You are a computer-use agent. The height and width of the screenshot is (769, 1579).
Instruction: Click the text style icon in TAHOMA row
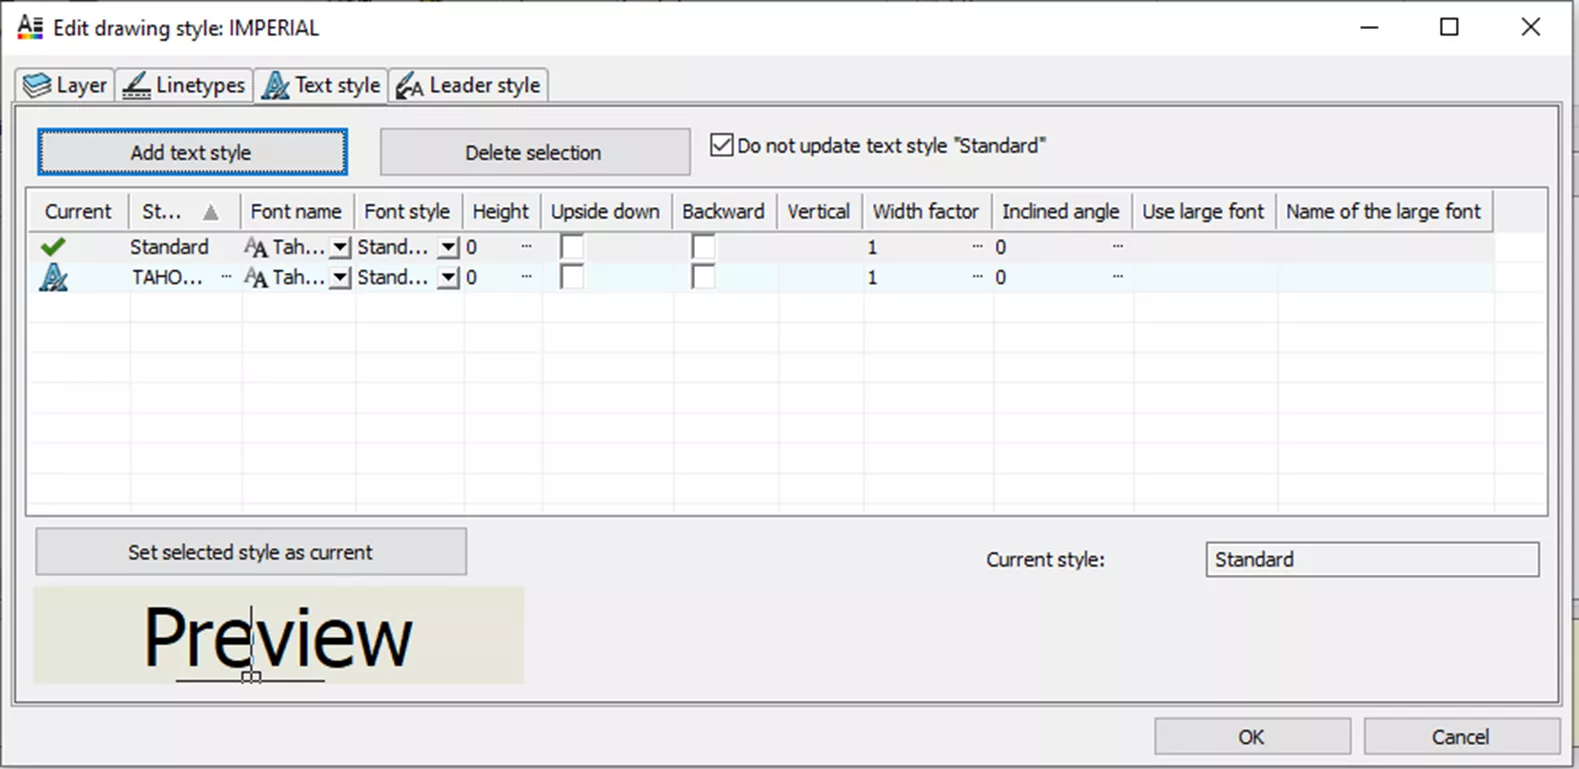click(x=53, y=278)
